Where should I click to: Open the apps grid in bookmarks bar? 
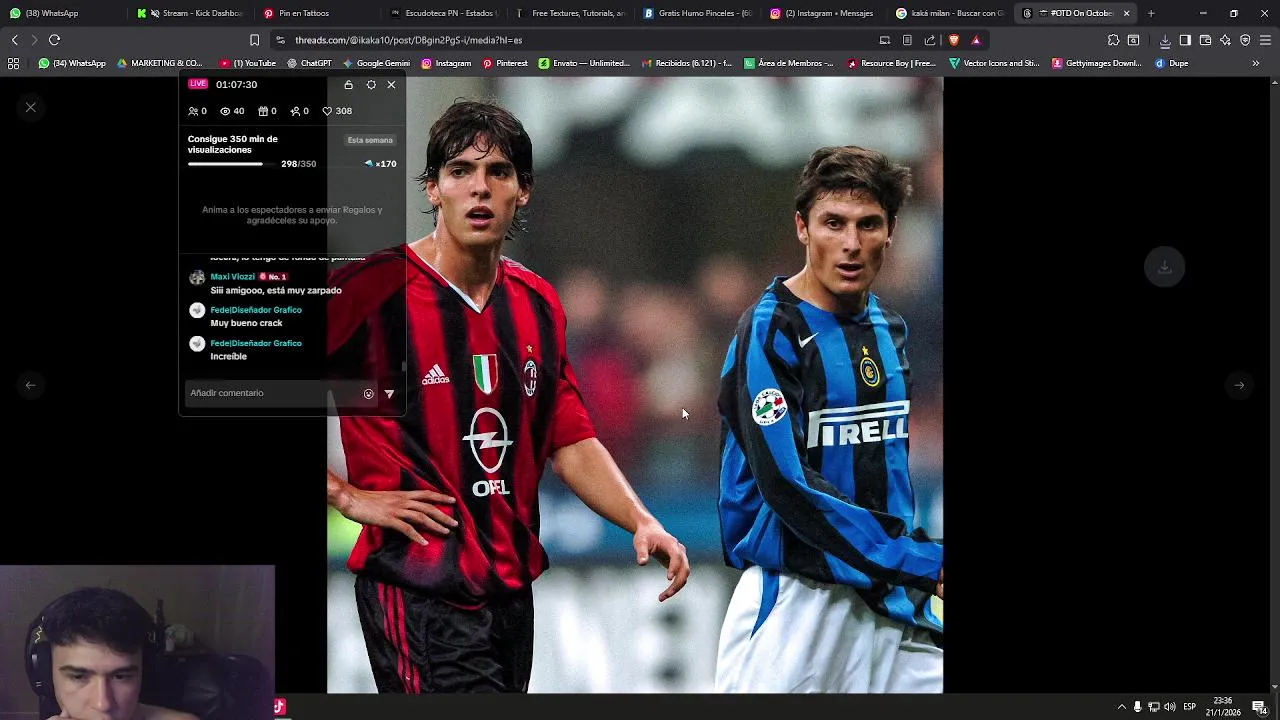13,63
